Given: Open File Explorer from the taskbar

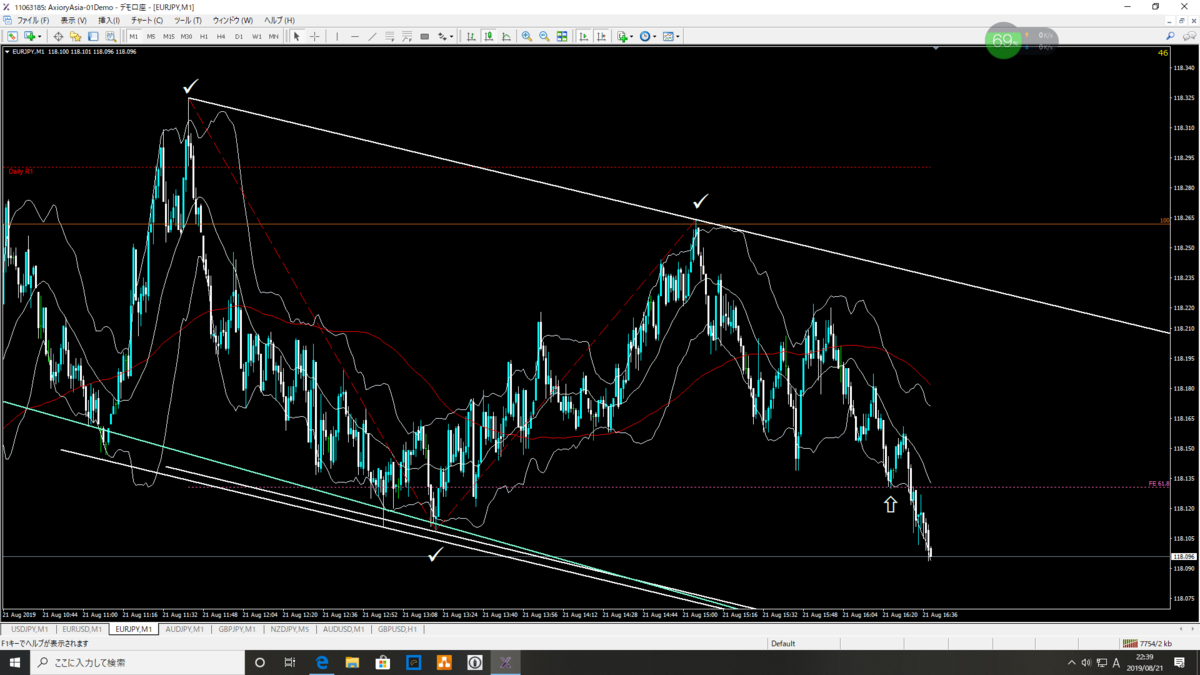Looking at the screenshot, I should (x=352, y=662).
